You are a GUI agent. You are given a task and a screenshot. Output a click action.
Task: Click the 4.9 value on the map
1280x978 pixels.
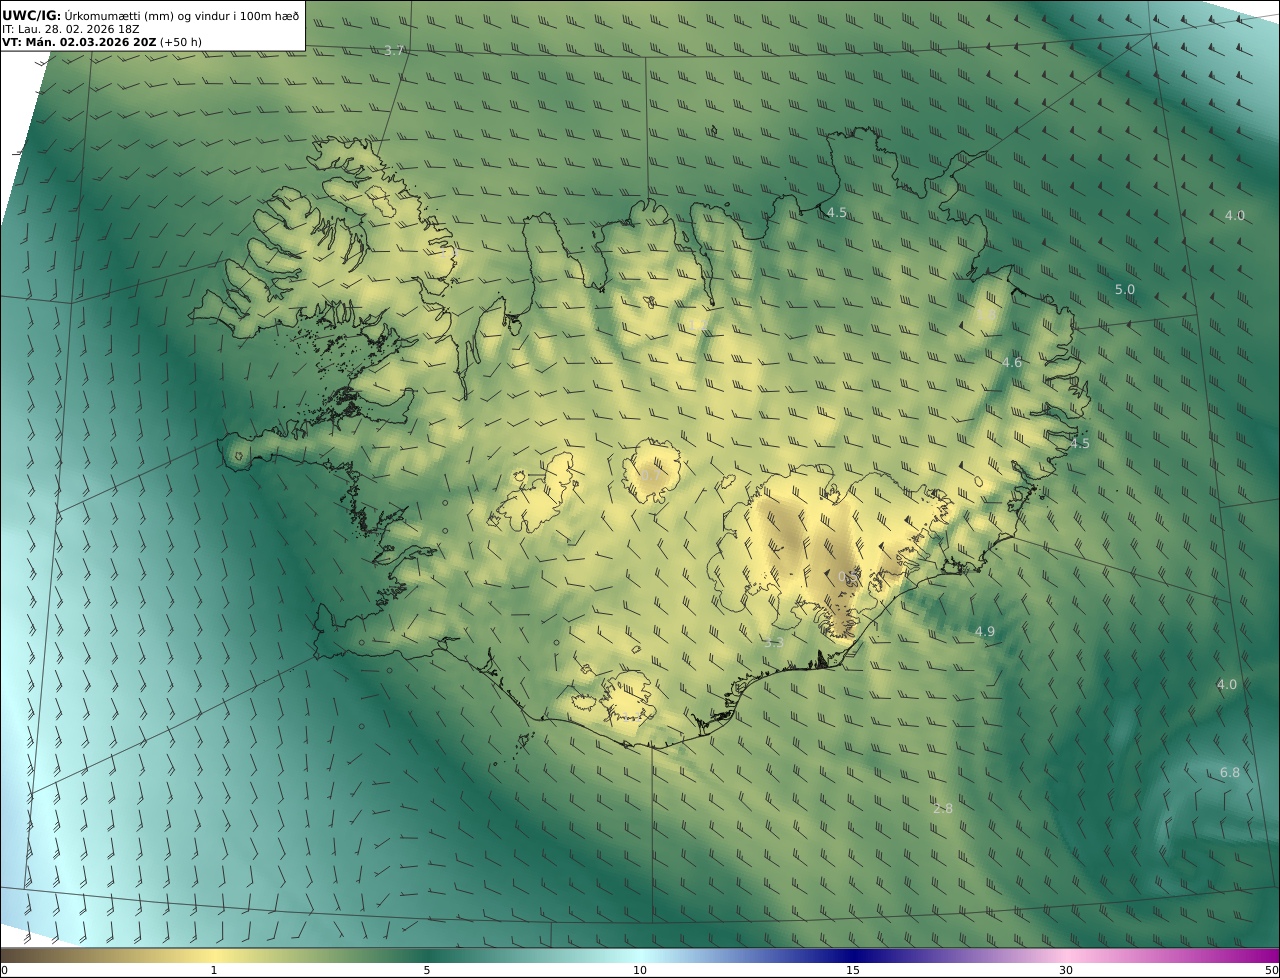click(x=985, y=632)
